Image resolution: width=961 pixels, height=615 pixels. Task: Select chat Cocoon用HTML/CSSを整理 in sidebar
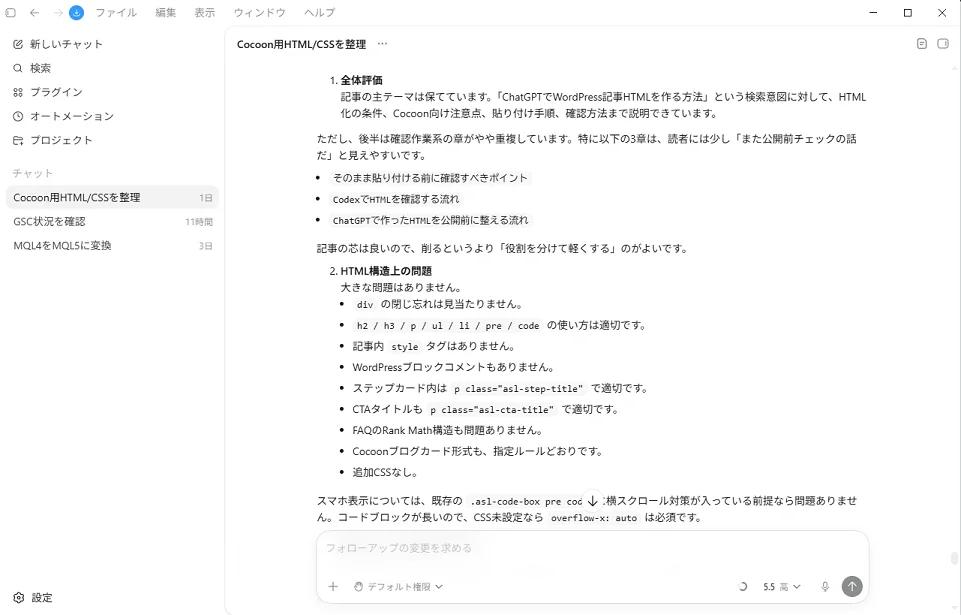112,197
